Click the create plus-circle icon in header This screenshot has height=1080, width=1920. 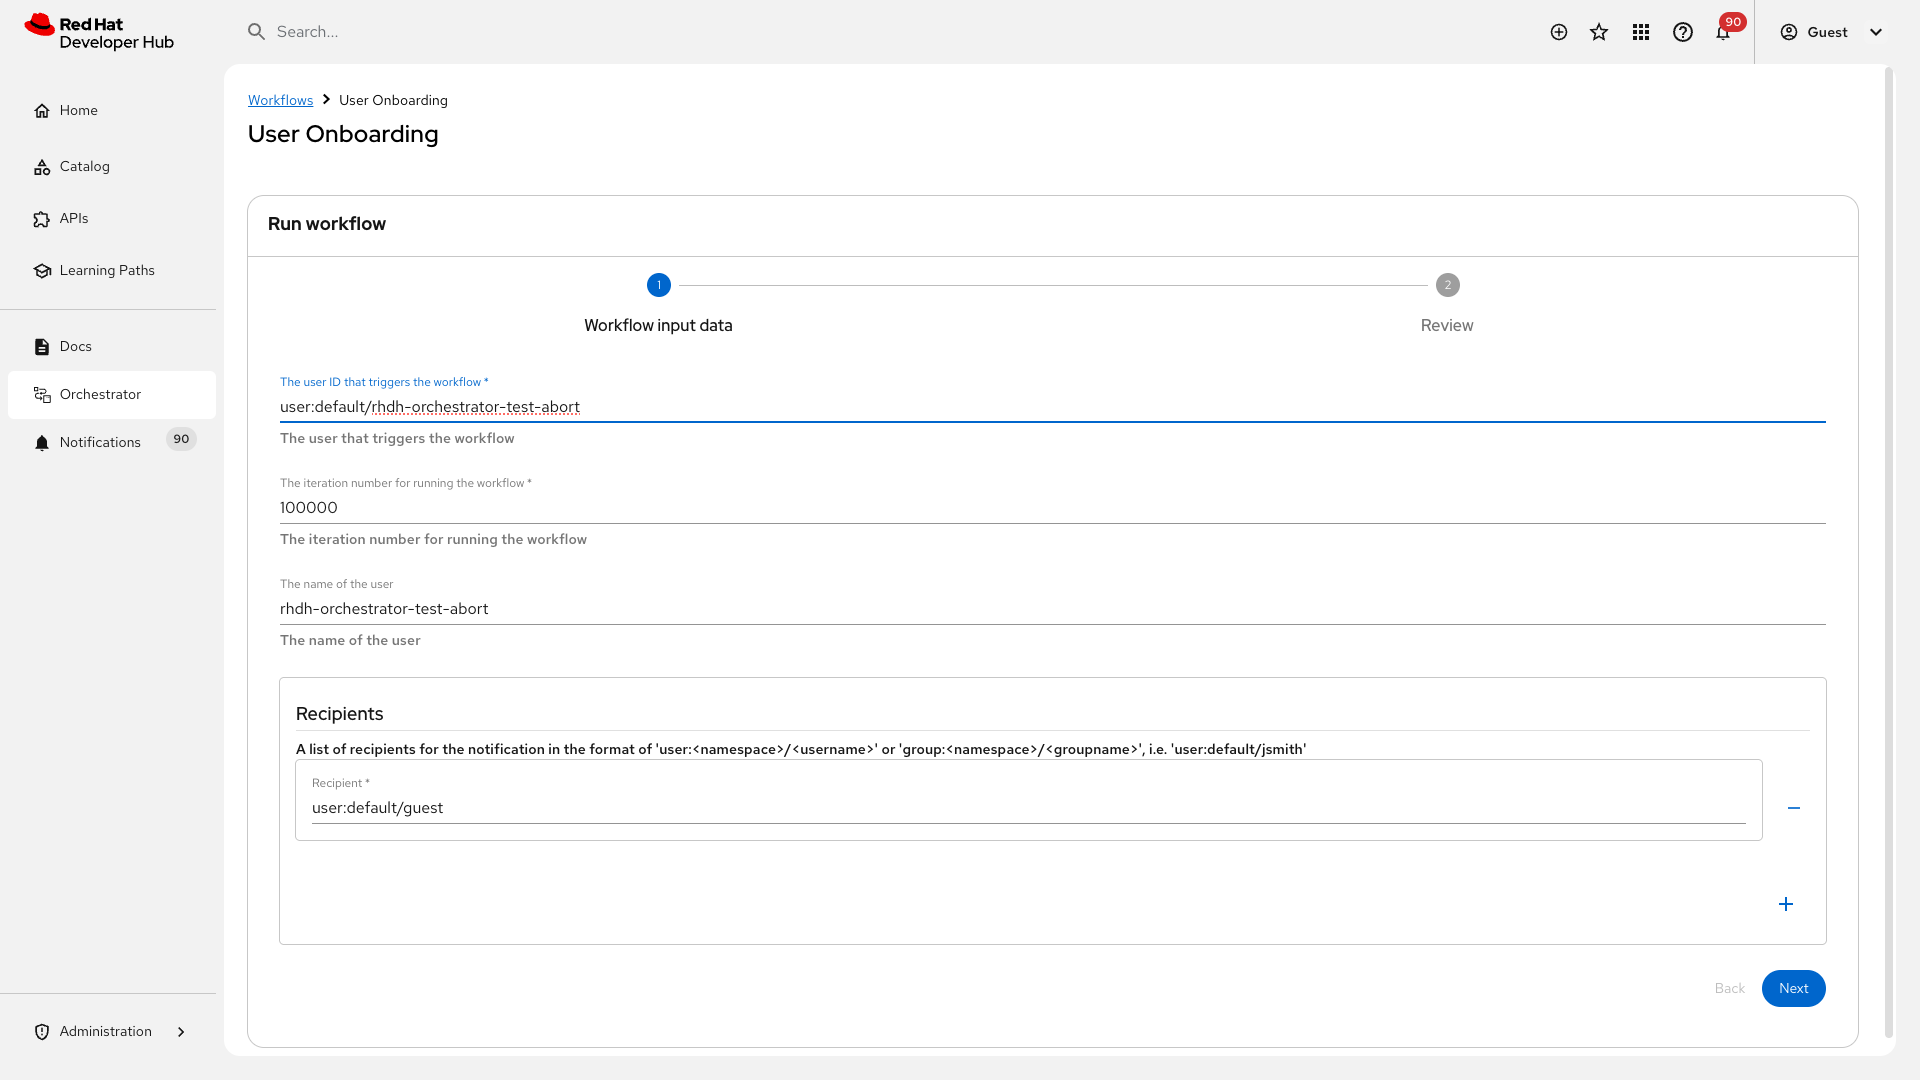click(x=1558, y=32)
